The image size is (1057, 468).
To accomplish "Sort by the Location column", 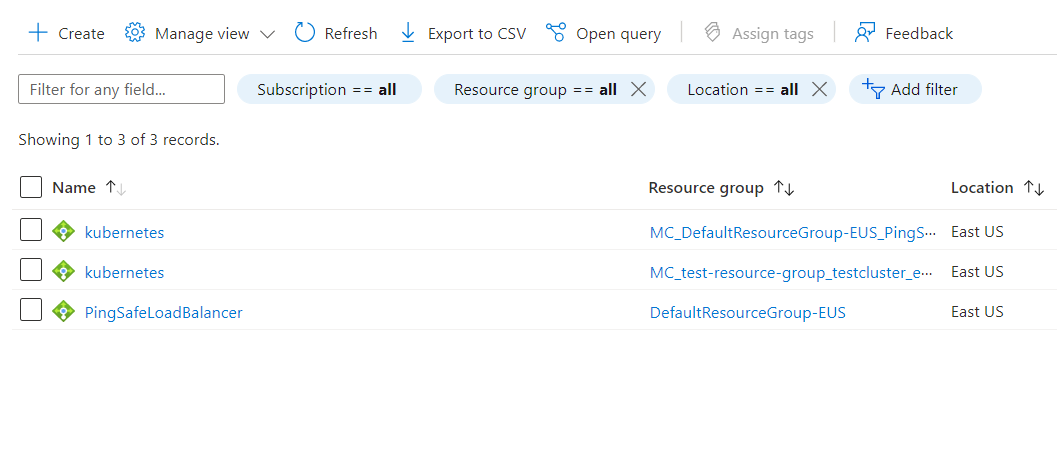I will coord(982,187).
